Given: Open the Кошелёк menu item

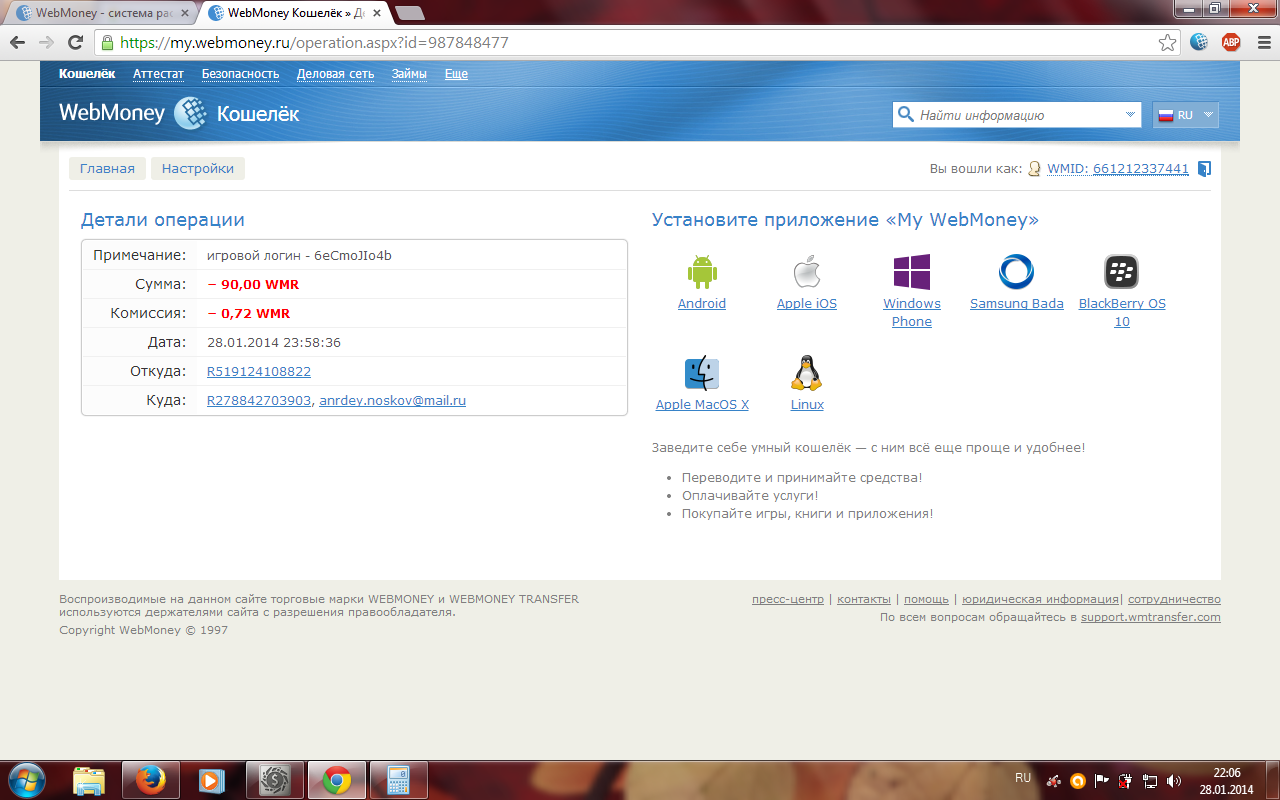Looking at the screenshot, I should tap(87, 74).
